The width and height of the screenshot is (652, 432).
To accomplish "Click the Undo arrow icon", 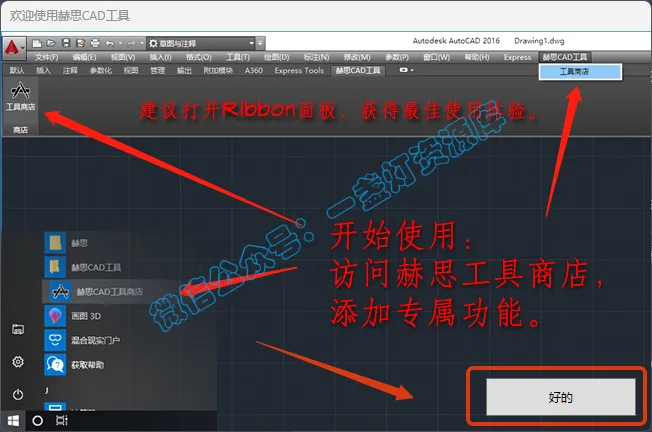I will (x=109, y=43).
